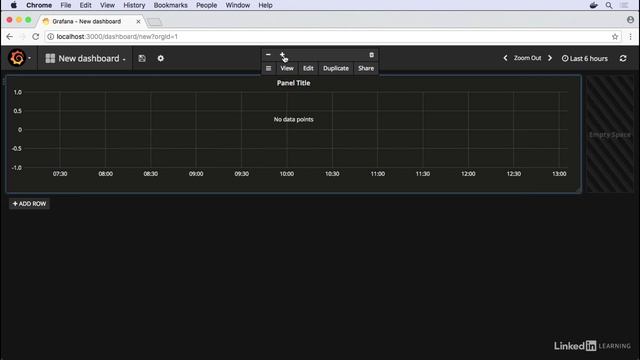This screenshot has height=360, width=640.
Task: Open the Grafana logo main menu
Action: [x=17, y=58]
